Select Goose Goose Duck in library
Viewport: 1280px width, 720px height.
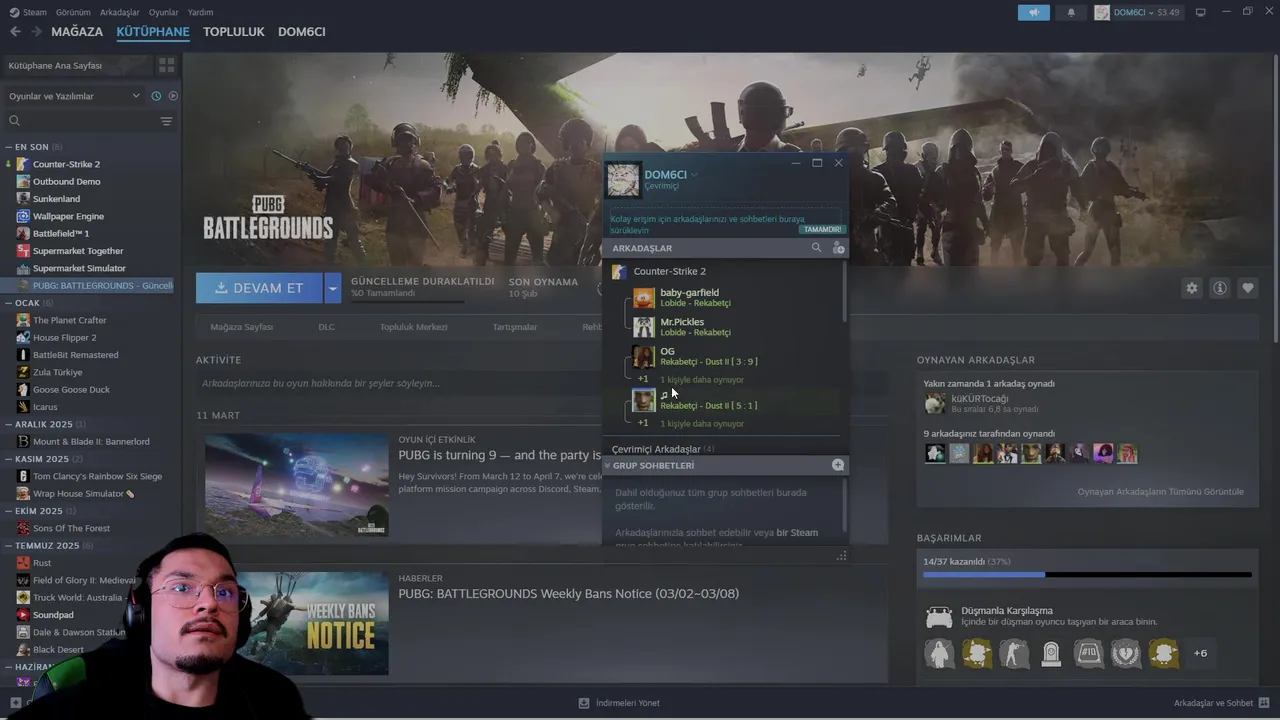tap(71, 389)
